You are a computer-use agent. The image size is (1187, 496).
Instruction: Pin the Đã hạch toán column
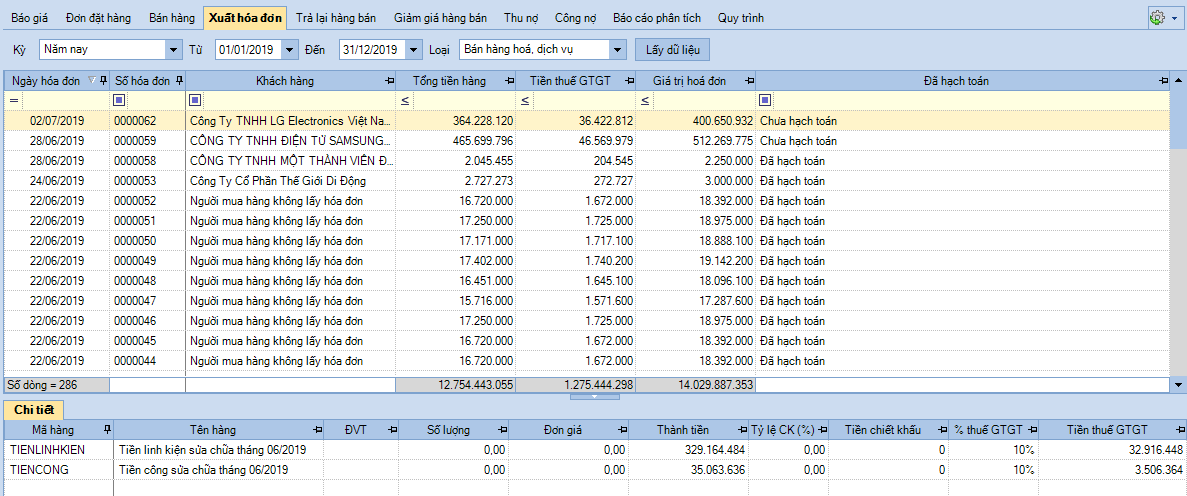click(x=1164, y=80)
